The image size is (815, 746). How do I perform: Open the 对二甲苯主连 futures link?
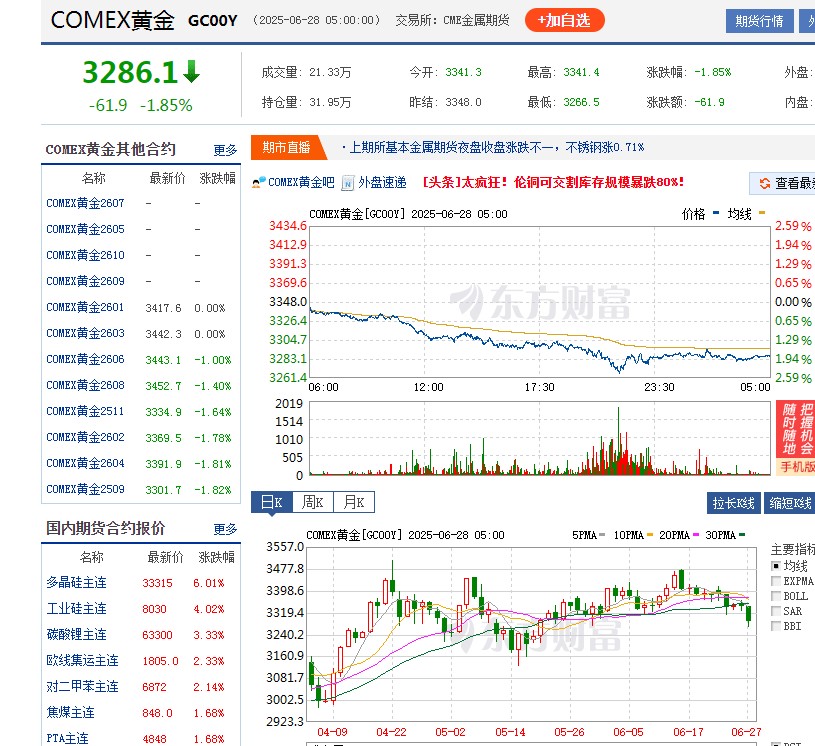click(x=83, y=687)
